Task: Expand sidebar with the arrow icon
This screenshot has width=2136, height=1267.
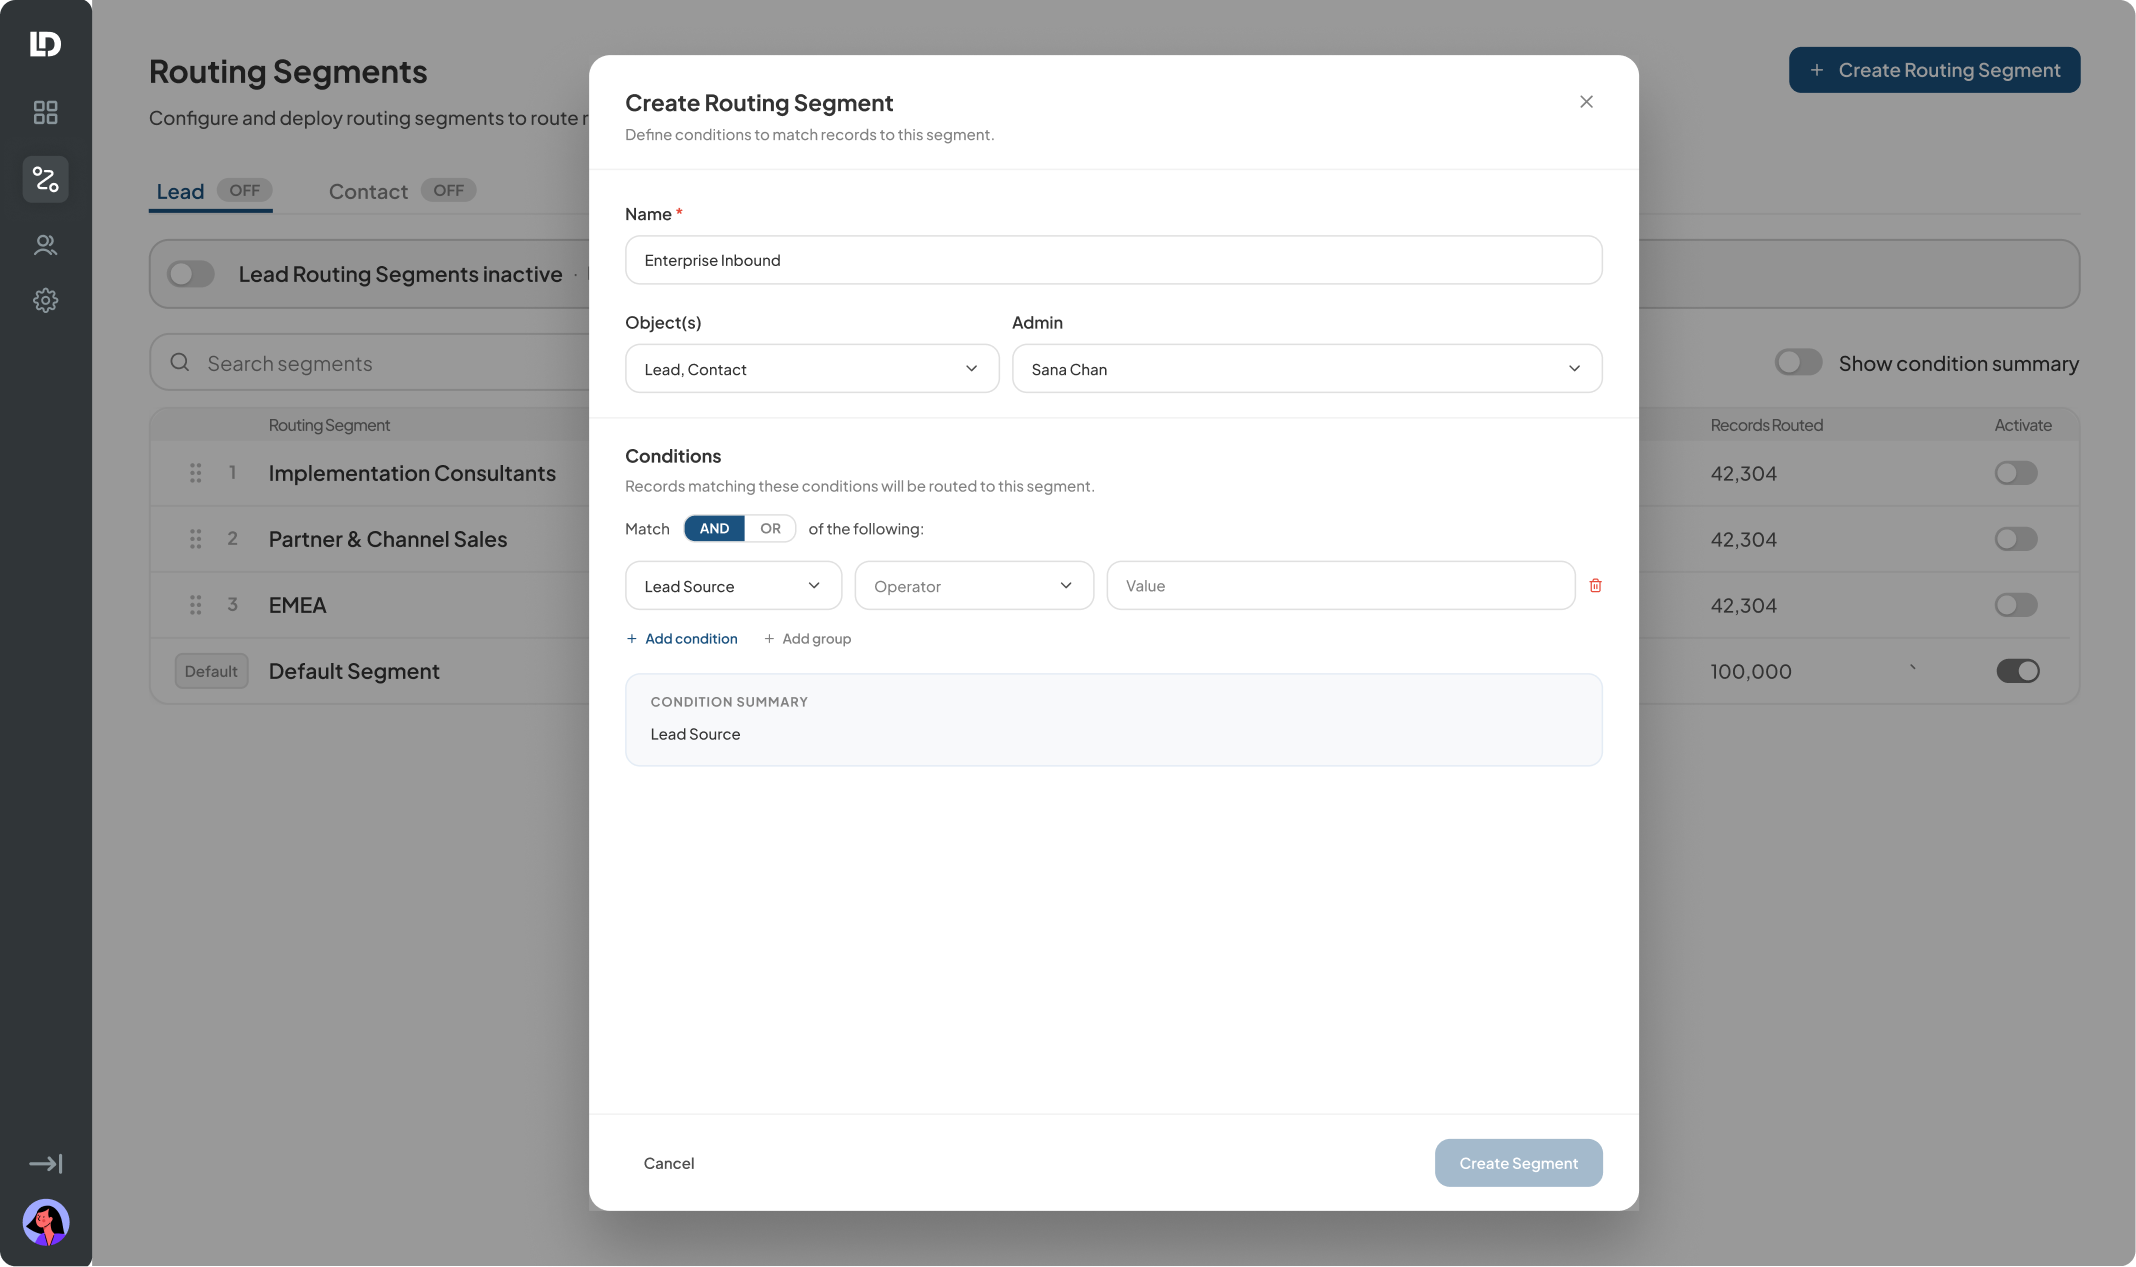Action: (x=45, y=1163)
